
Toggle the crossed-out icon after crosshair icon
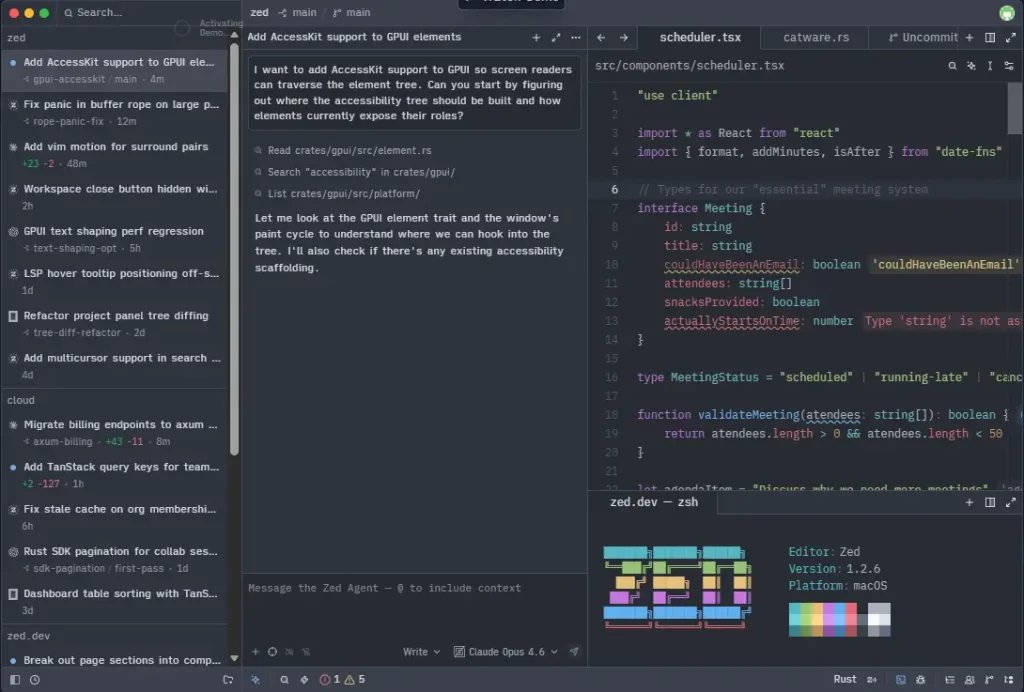tap(289, 652)
